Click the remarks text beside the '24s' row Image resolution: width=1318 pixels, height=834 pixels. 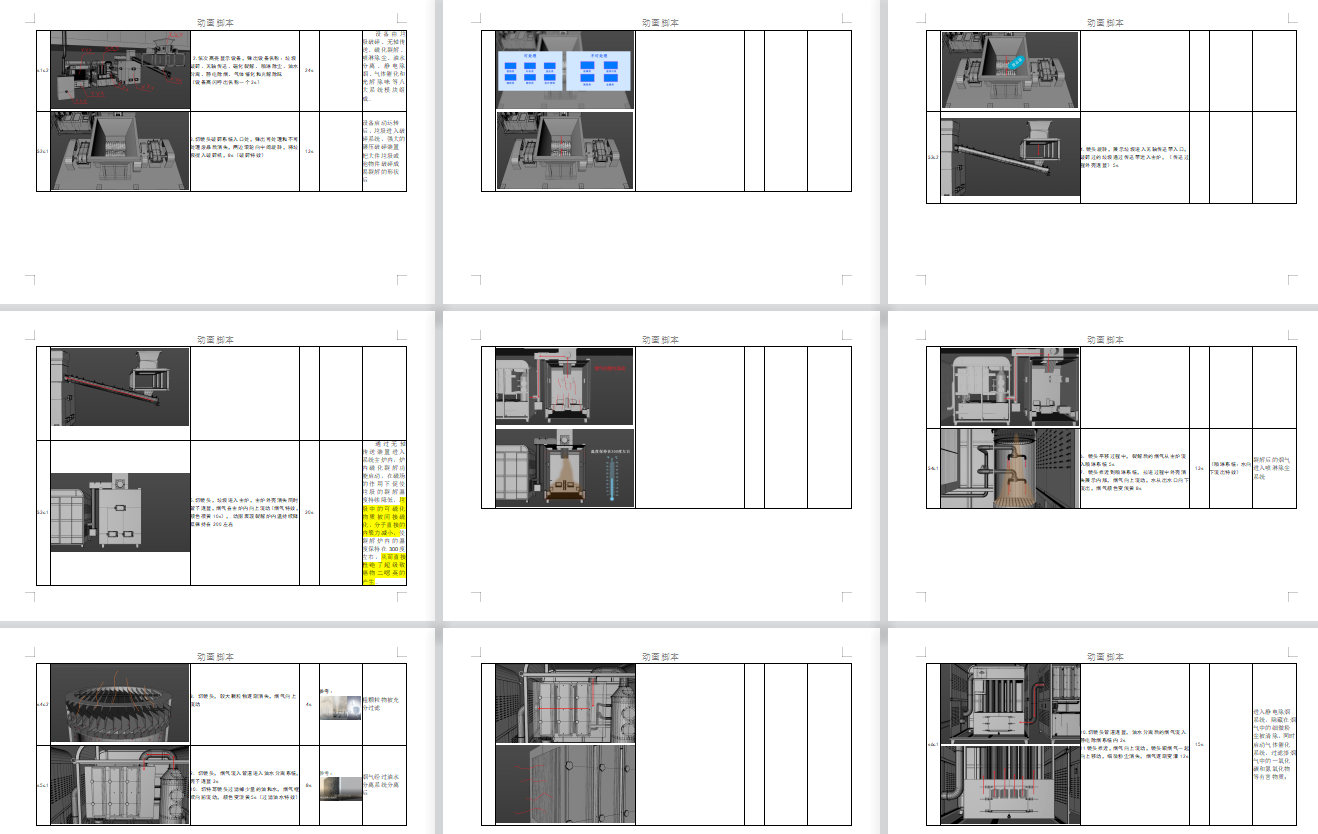[385, 68]
